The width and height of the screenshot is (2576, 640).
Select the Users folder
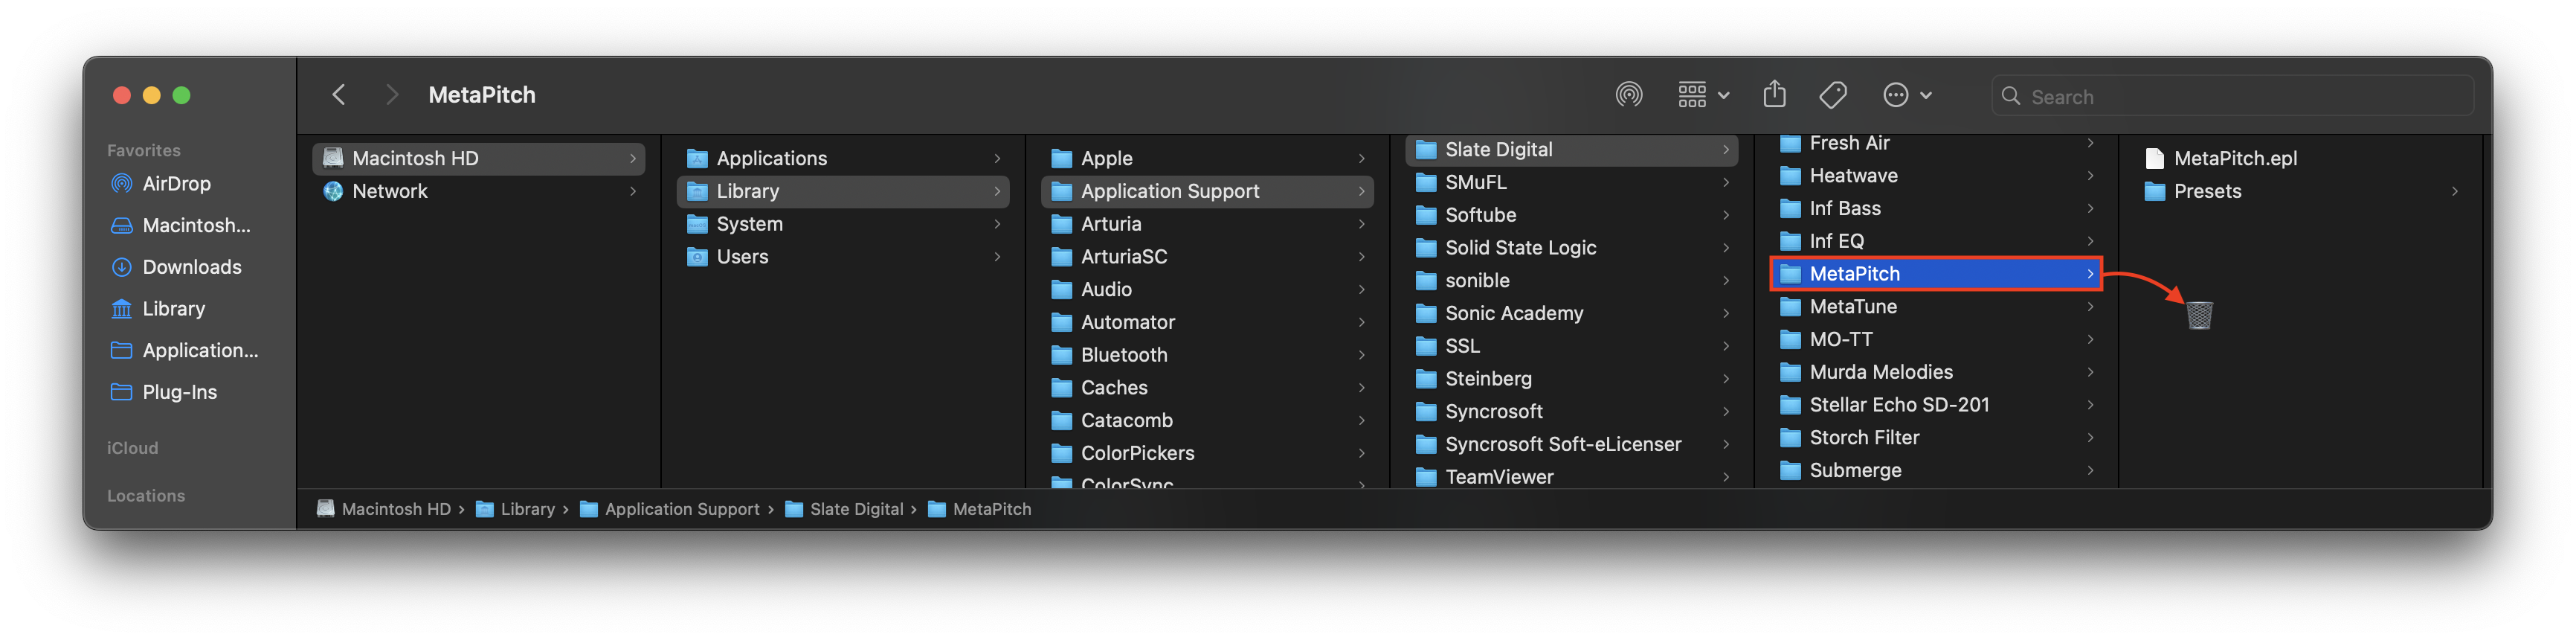(842, 257)
